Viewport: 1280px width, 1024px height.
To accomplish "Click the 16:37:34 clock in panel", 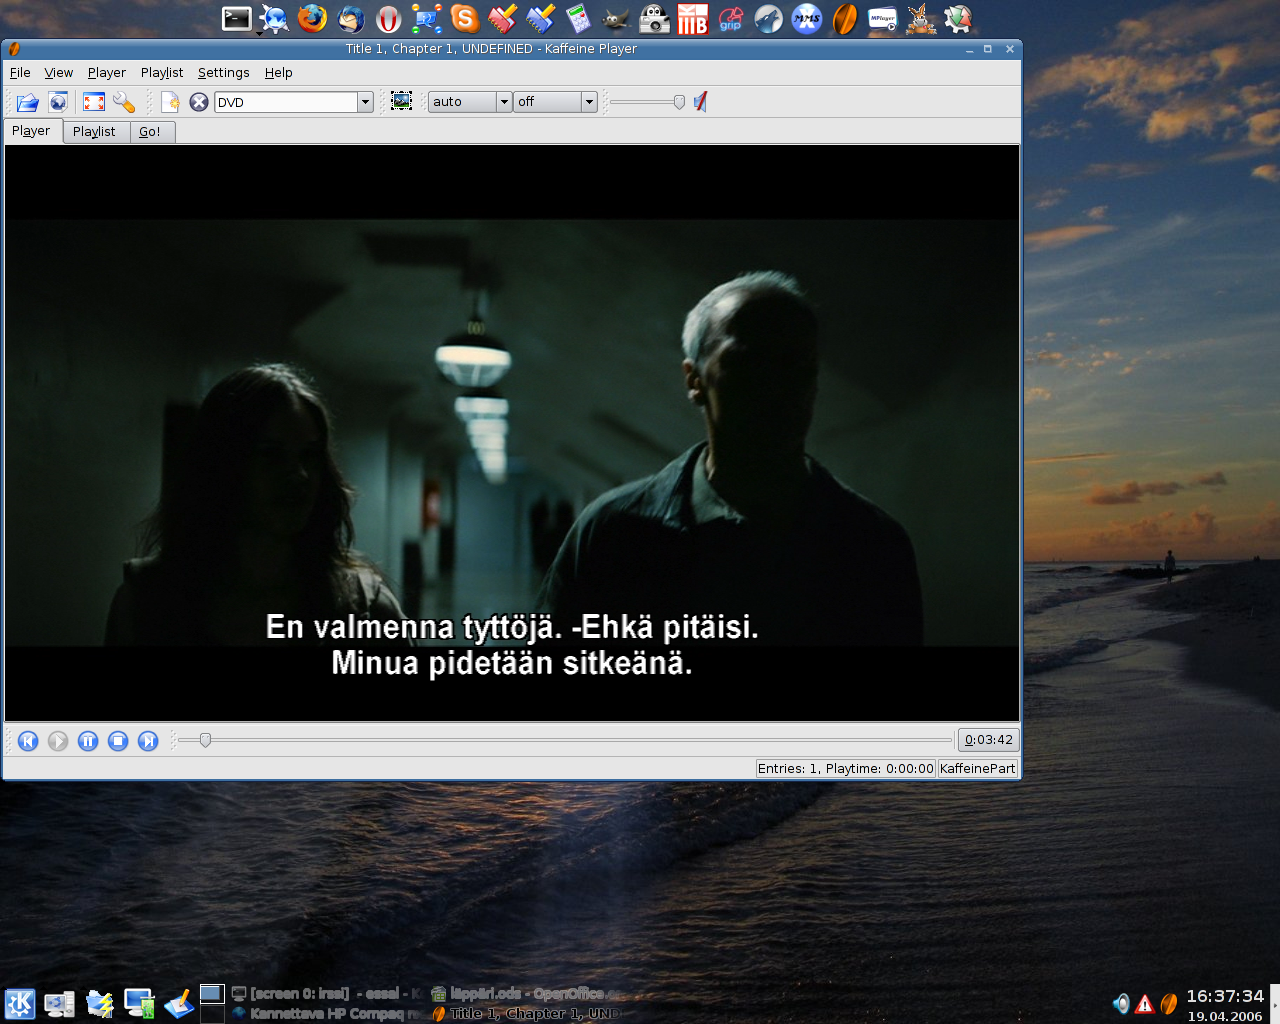I will point(1225,996).
